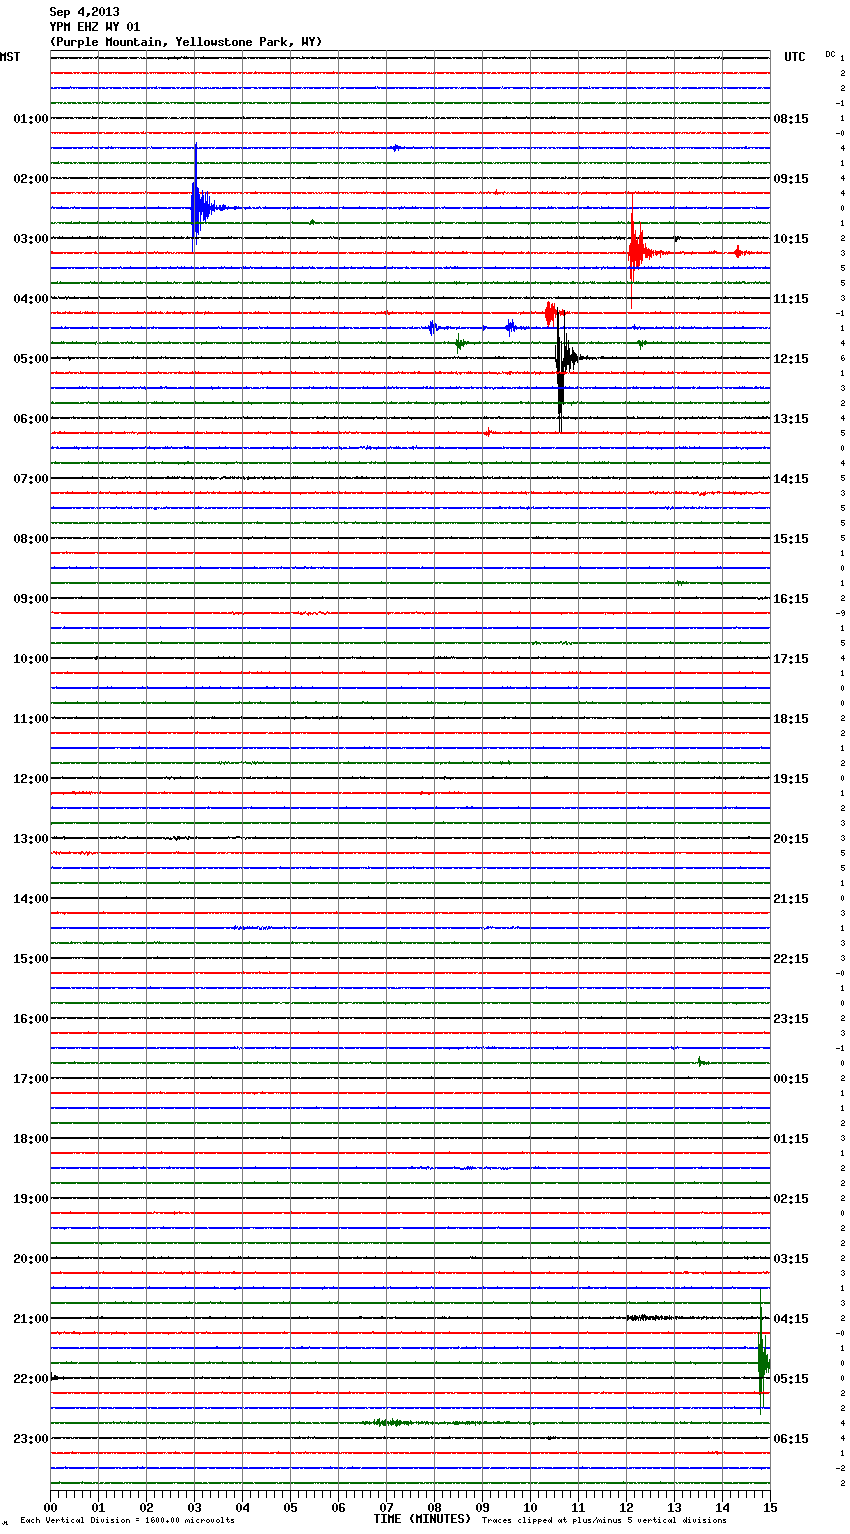Select the station code "YPM EHZ WY 01"
850x1534 pixels.
tap(94, 27)
